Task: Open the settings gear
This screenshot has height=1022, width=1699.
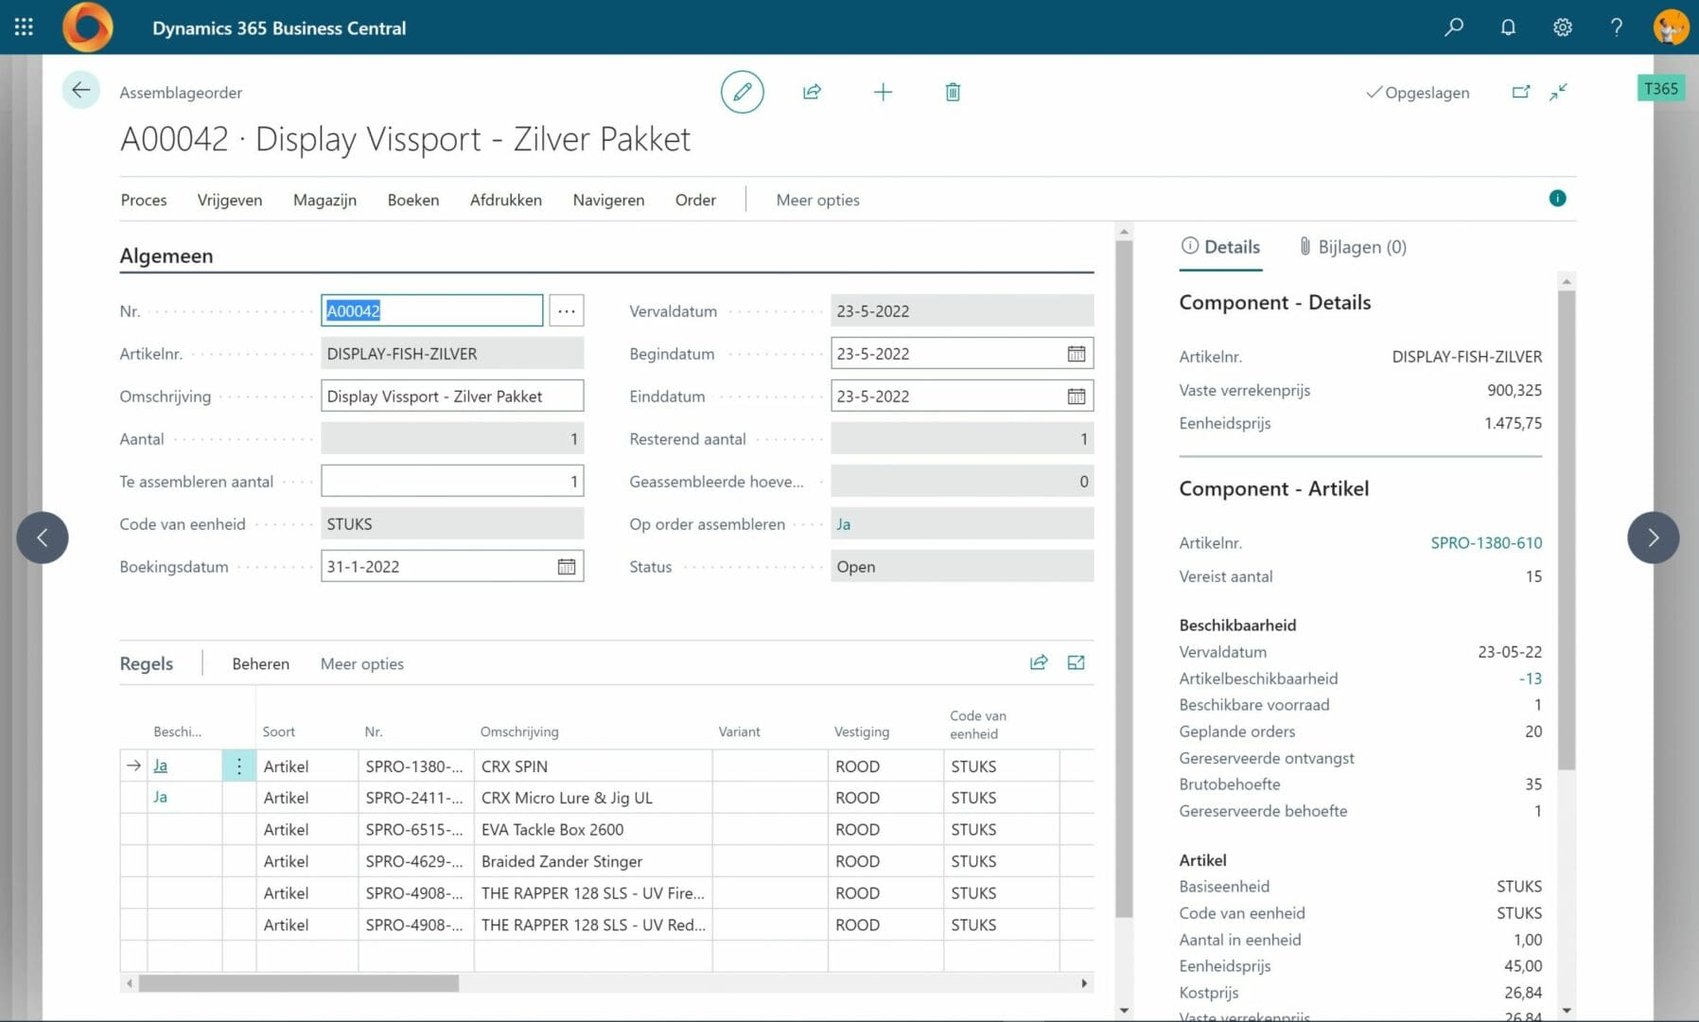Action: click(1562, 27)
